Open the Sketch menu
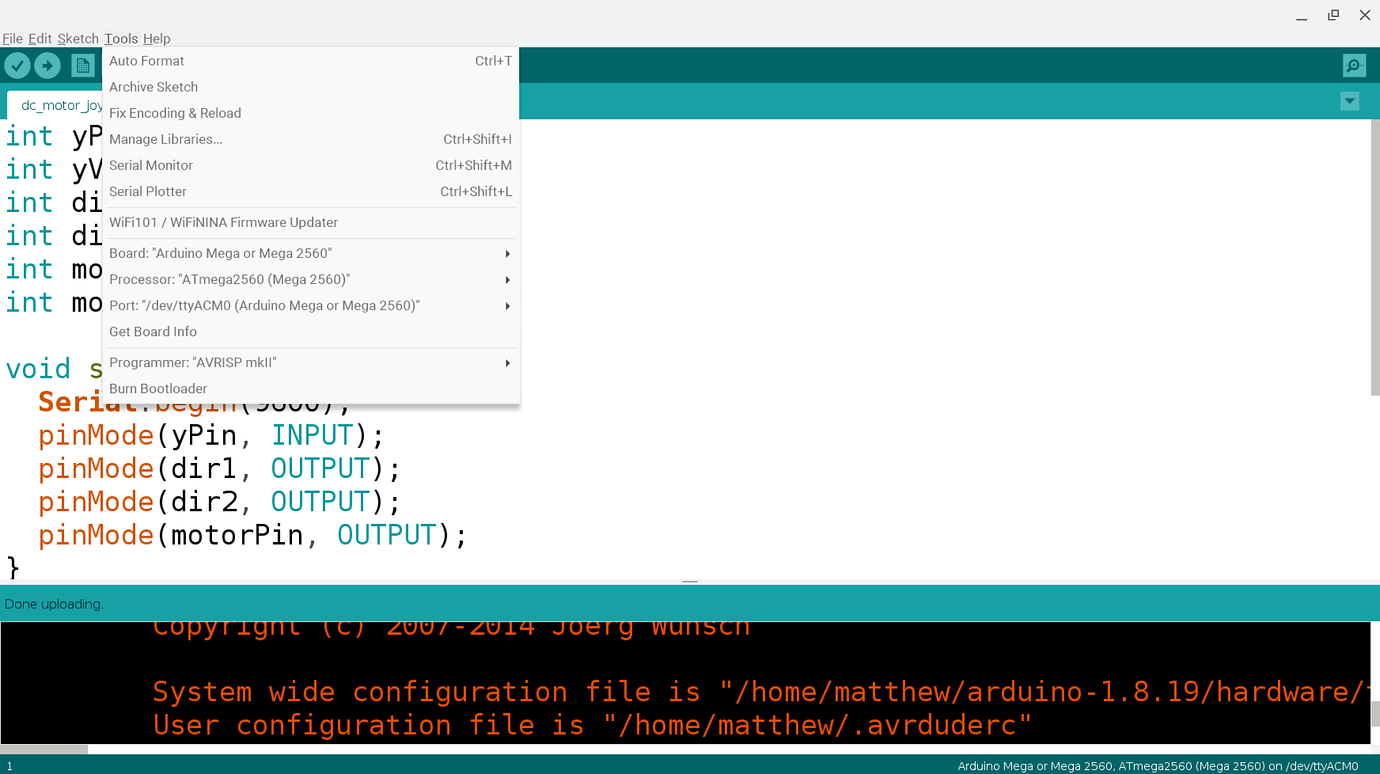Viewport: 1380px width, 774px height. pyautogui.click(x=77, y=38)
